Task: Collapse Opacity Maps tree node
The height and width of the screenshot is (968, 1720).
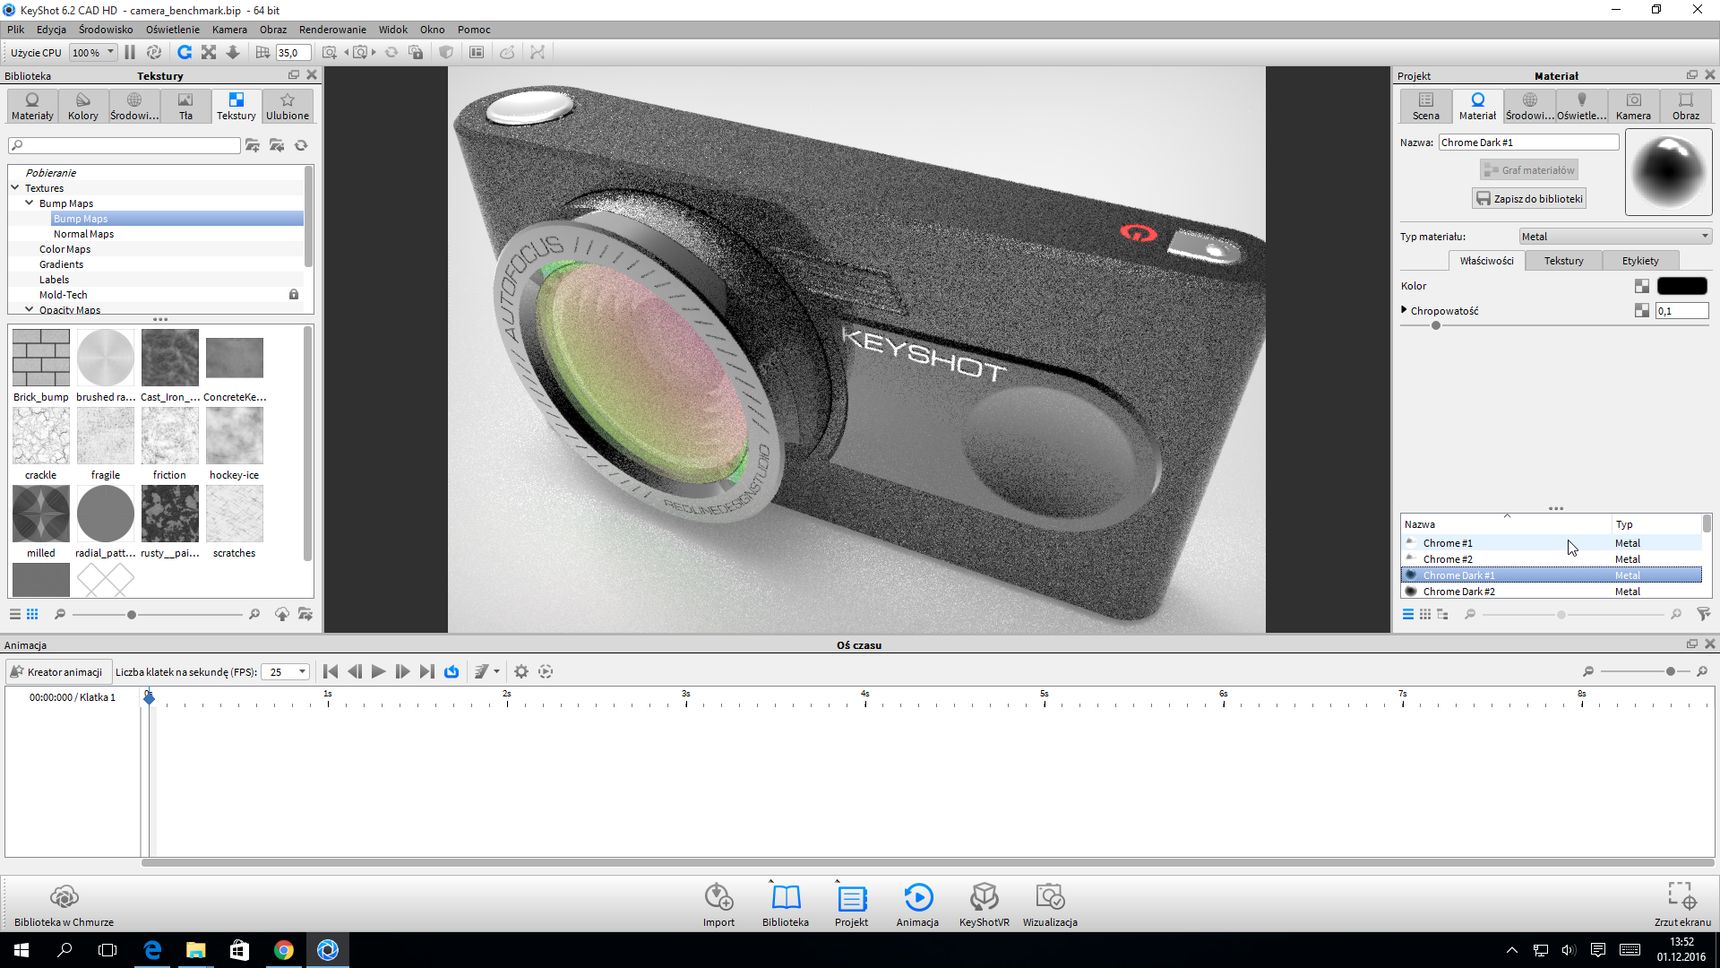Action: point(29,309)
